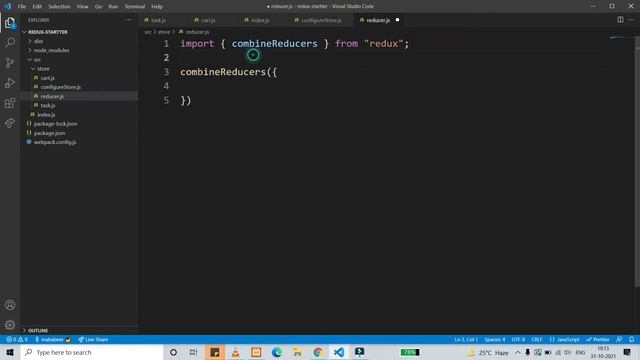This screenshot has width=640, height=360.
Task: Open the Sticky Notes taskbar icon
Action: tap(215, 352)
